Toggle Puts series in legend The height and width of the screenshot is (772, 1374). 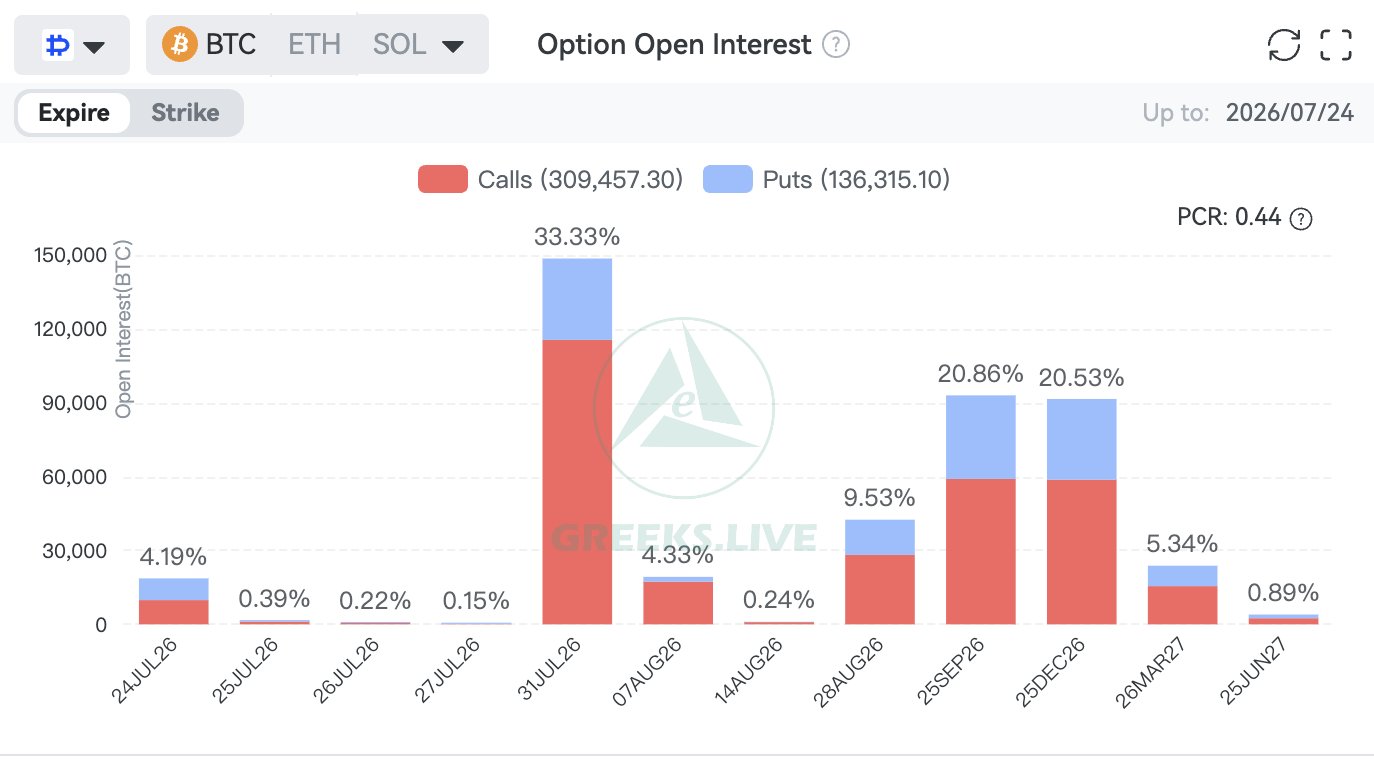tap(827, 180)
